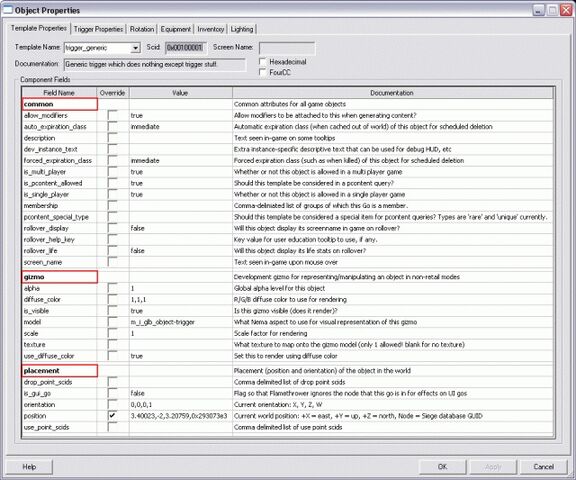Enable the FourCC checkbox

263,72
